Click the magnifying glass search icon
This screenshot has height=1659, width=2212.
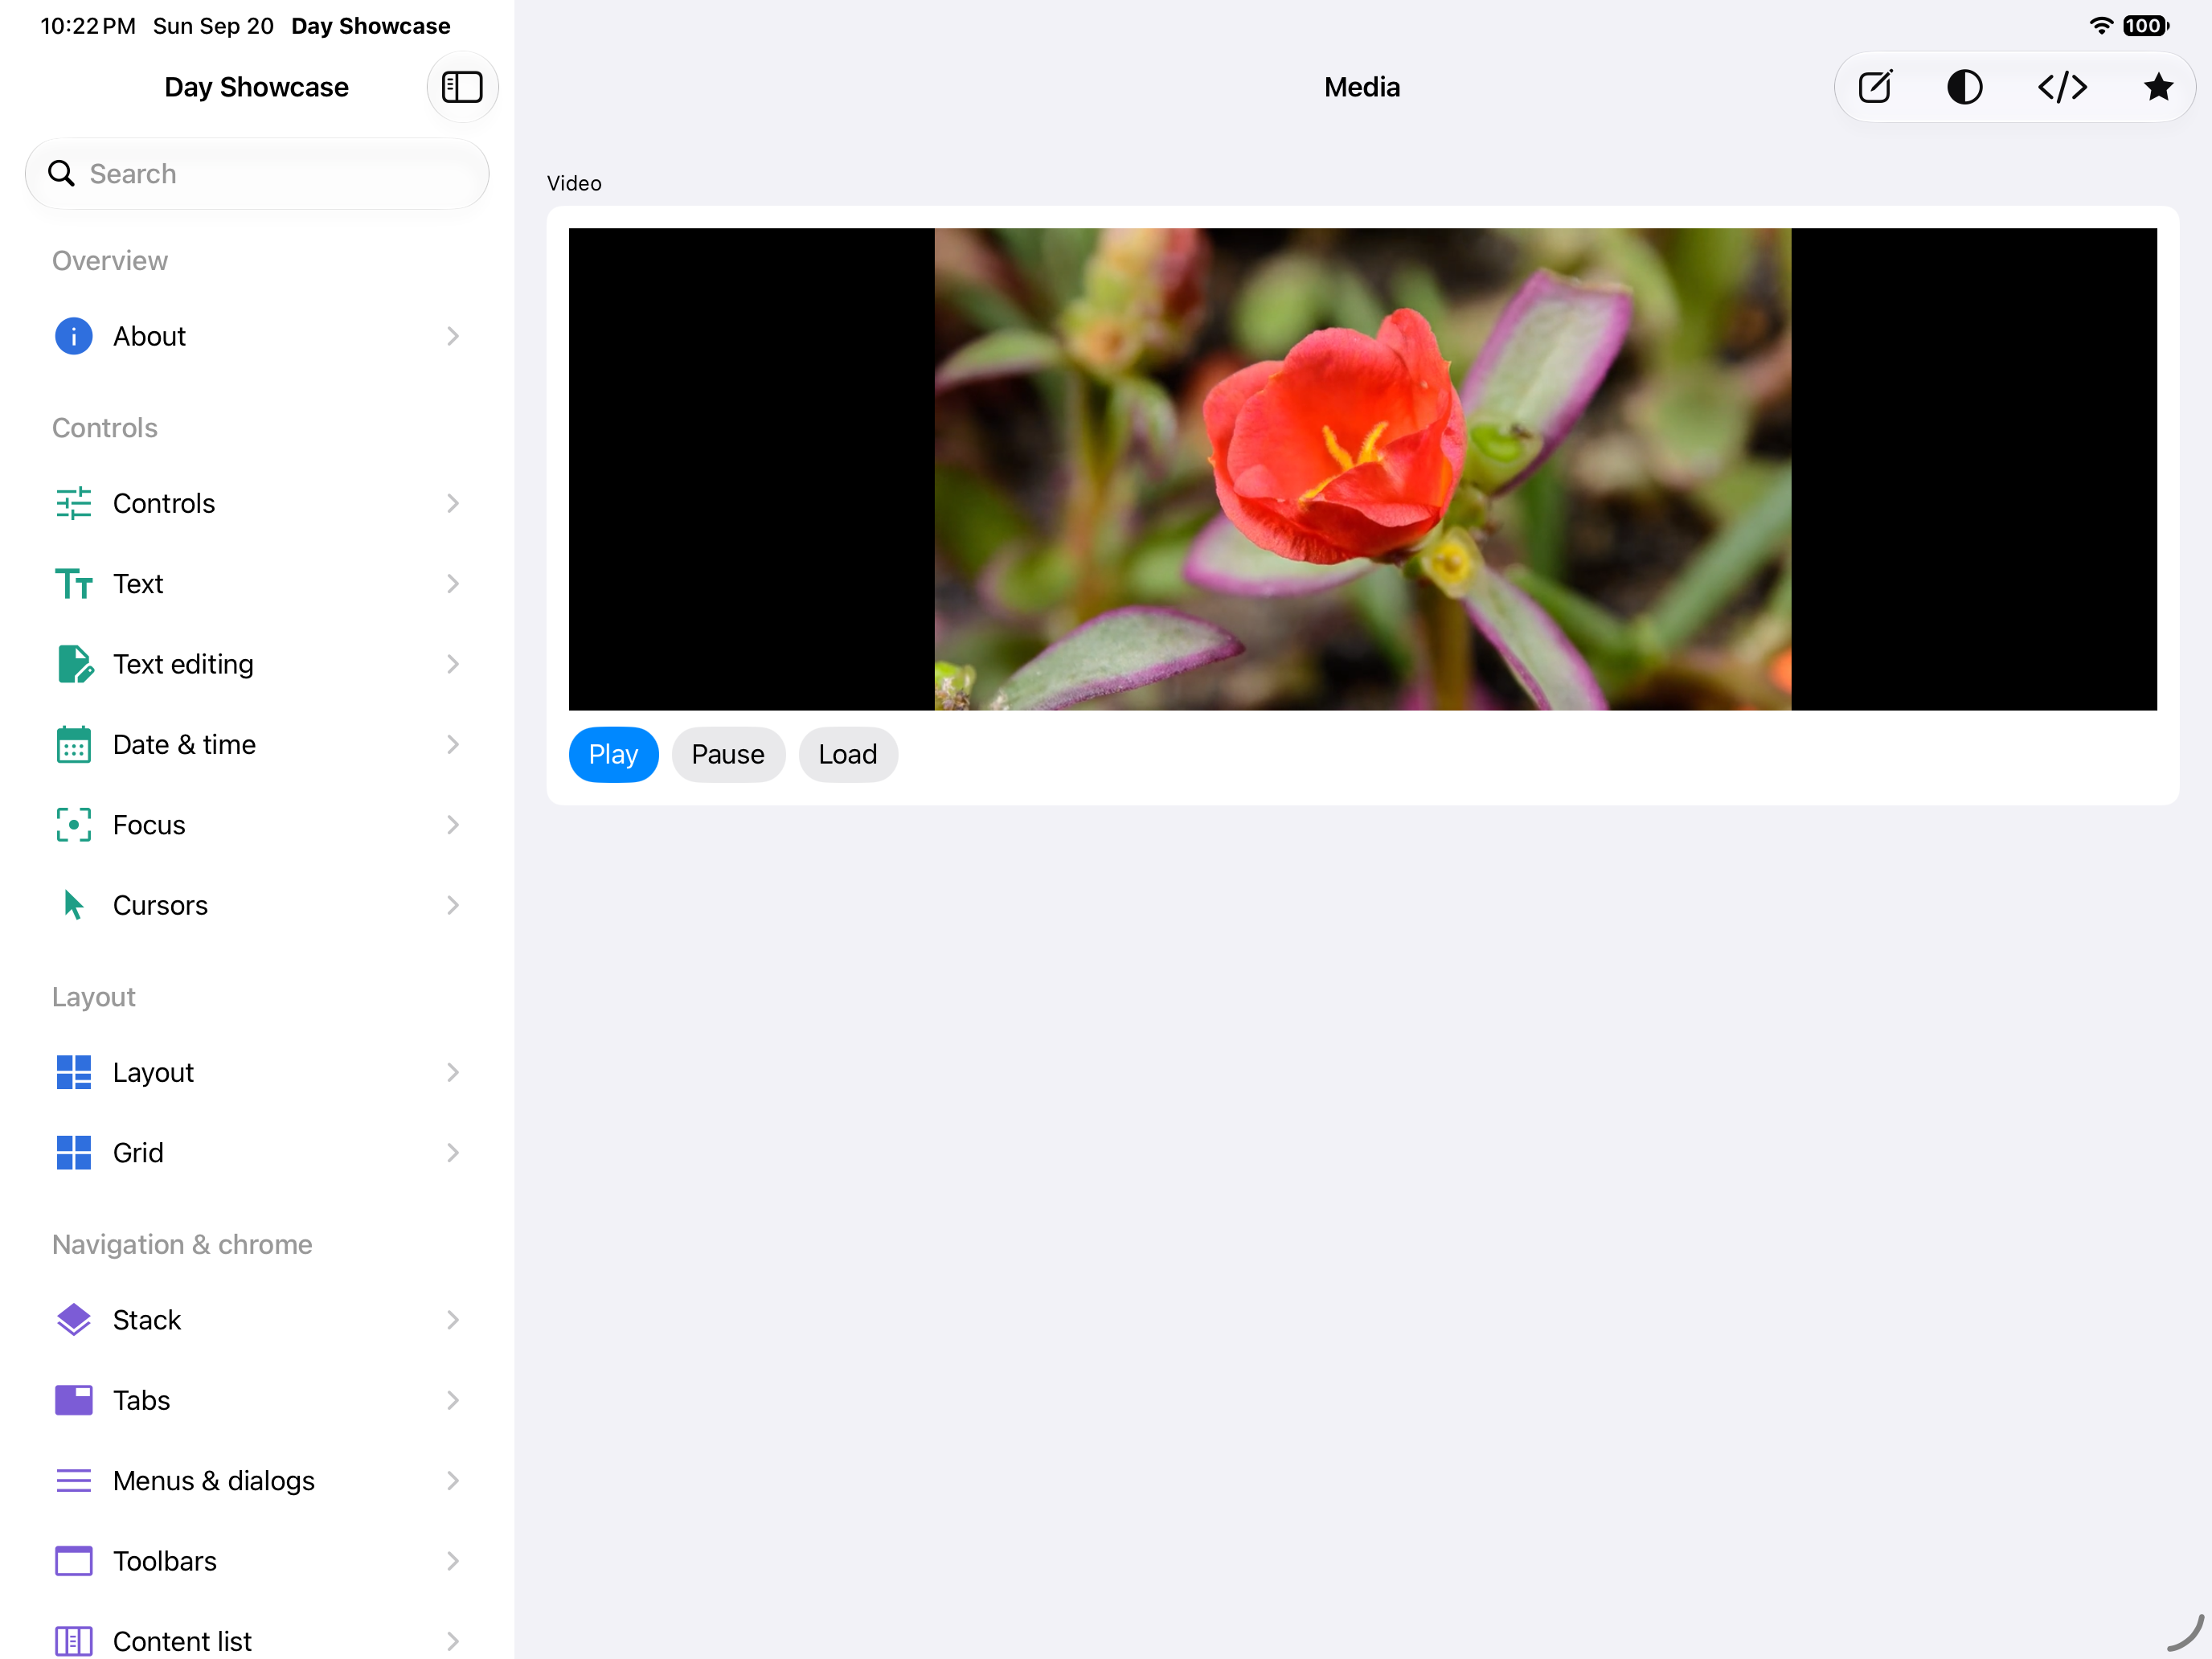coord(61,174)
